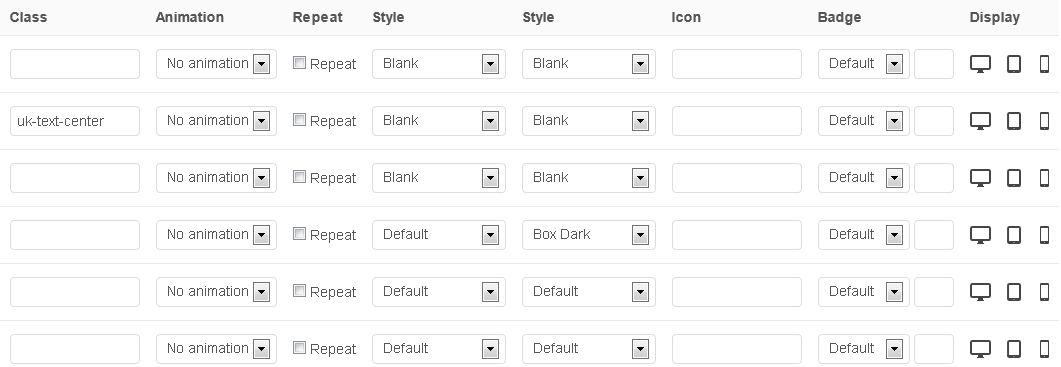Tick Repeat checkbox in the Box Dark row
The image size is (1061, 367).
(x=299, y=234)
